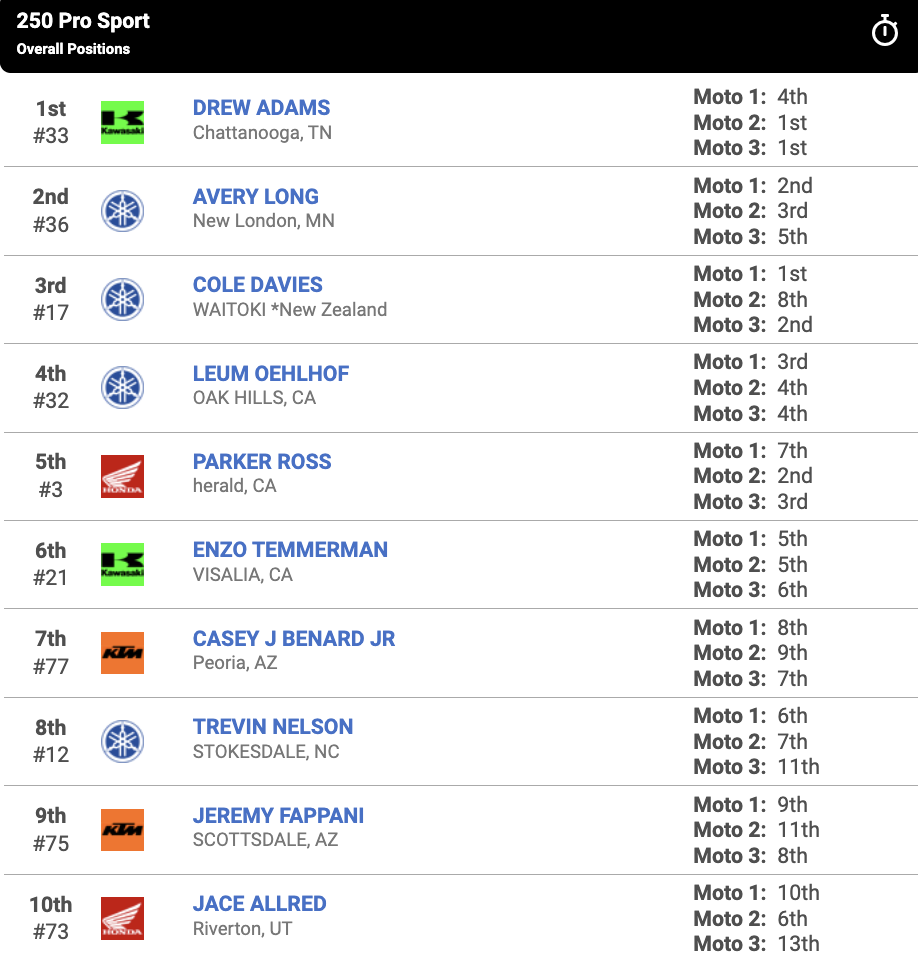Open Cole Davies rider profile
This screenshot has height=960, width=918.
[x=257, y=285]
